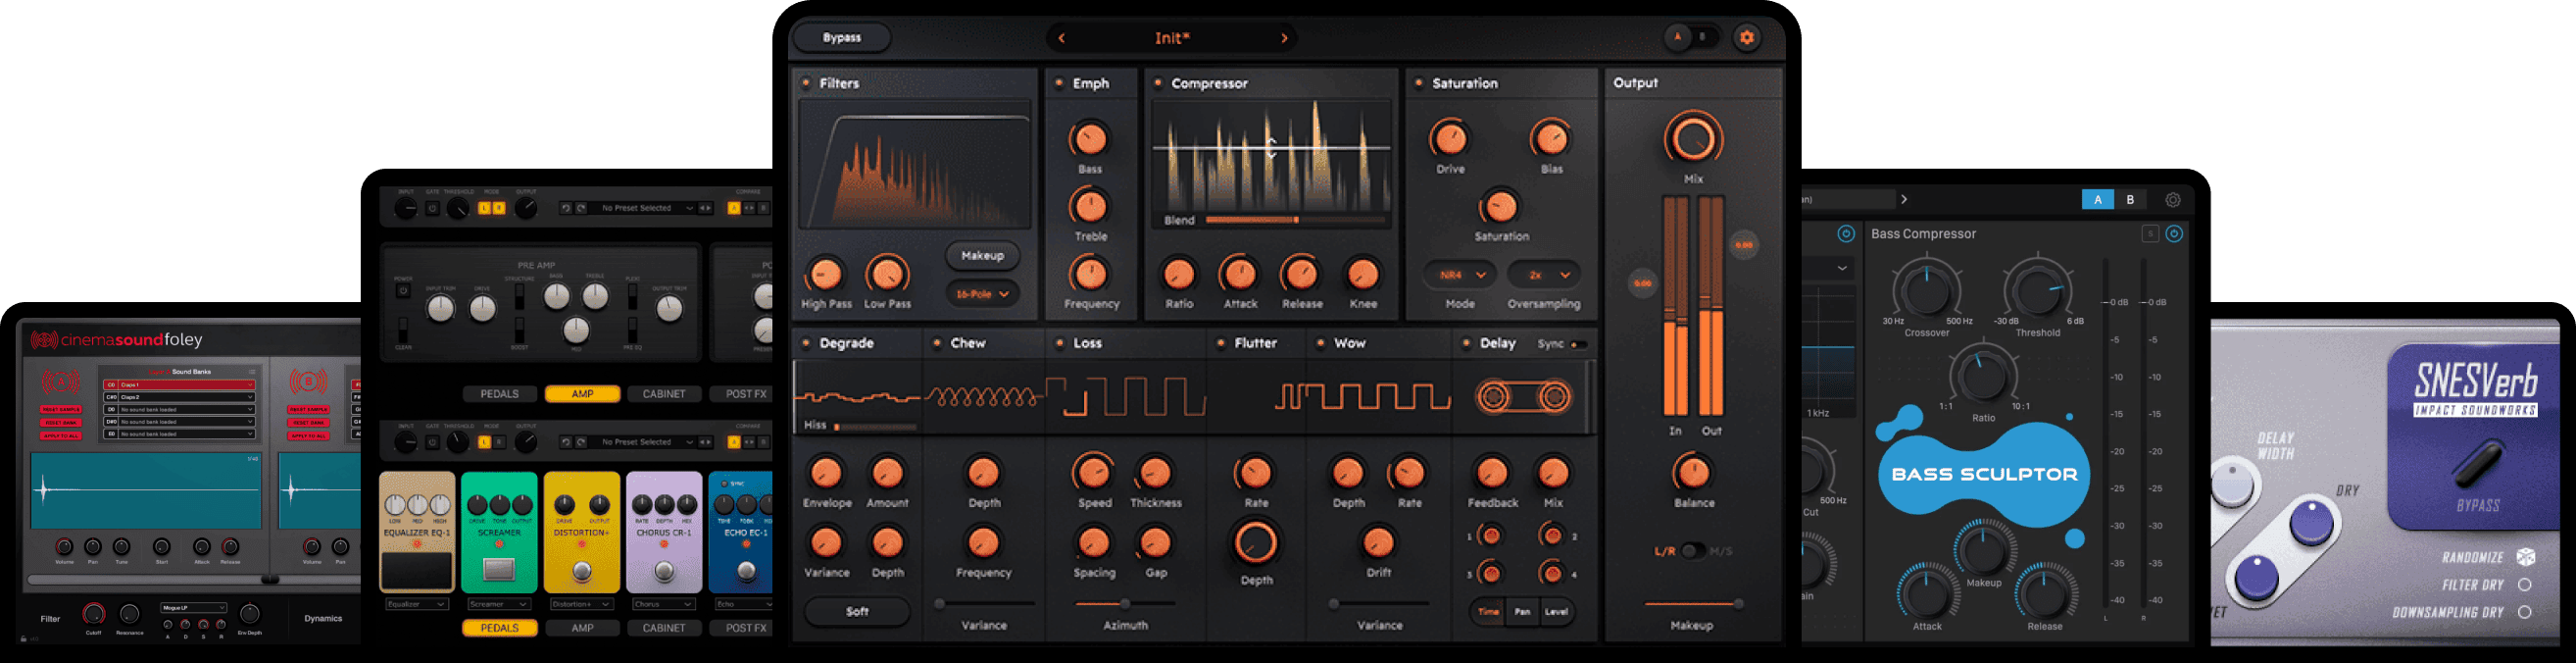
Task: Click the Bypass button
Action: point(842,38)
